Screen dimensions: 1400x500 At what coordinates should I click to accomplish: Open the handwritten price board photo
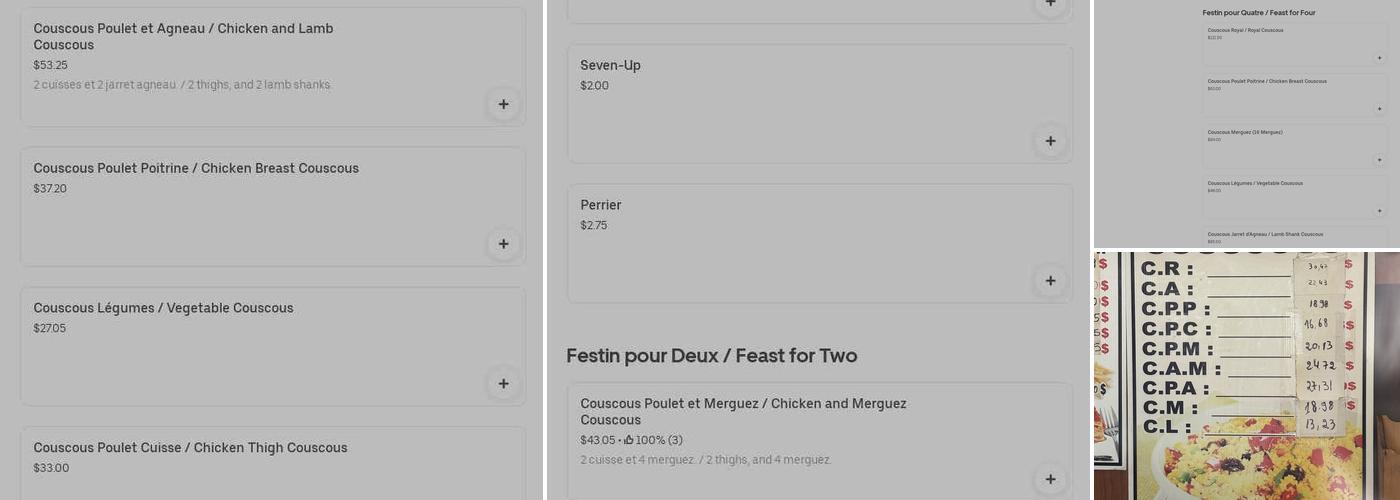click(1246, 375)
